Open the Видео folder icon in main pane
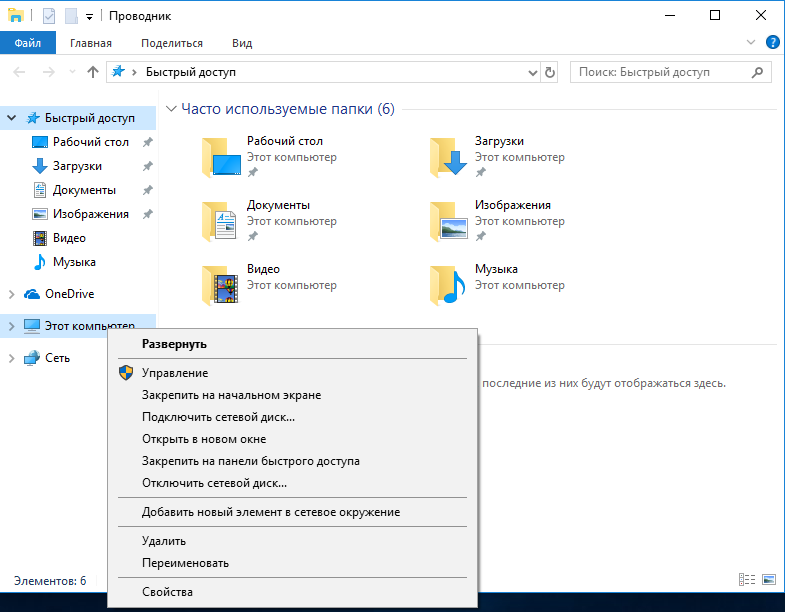 pos(220,284)
